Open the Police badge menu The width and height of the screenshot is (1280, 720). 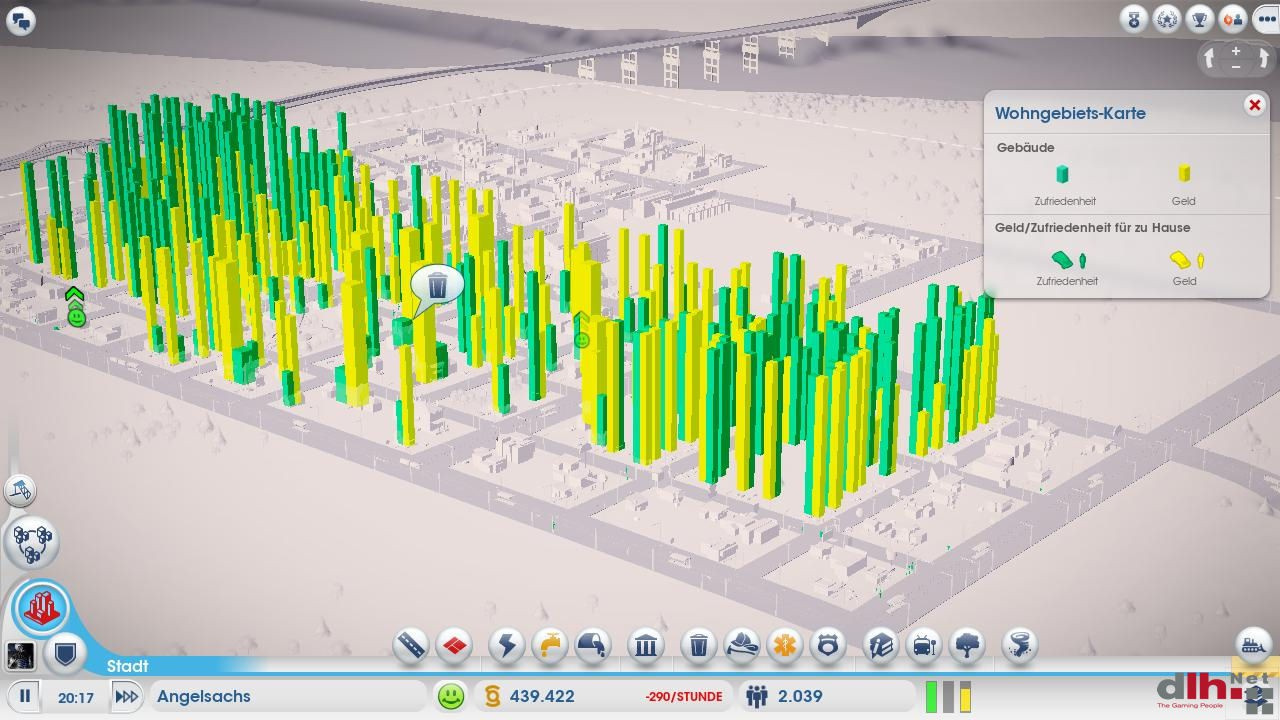(x=828, y=645)
